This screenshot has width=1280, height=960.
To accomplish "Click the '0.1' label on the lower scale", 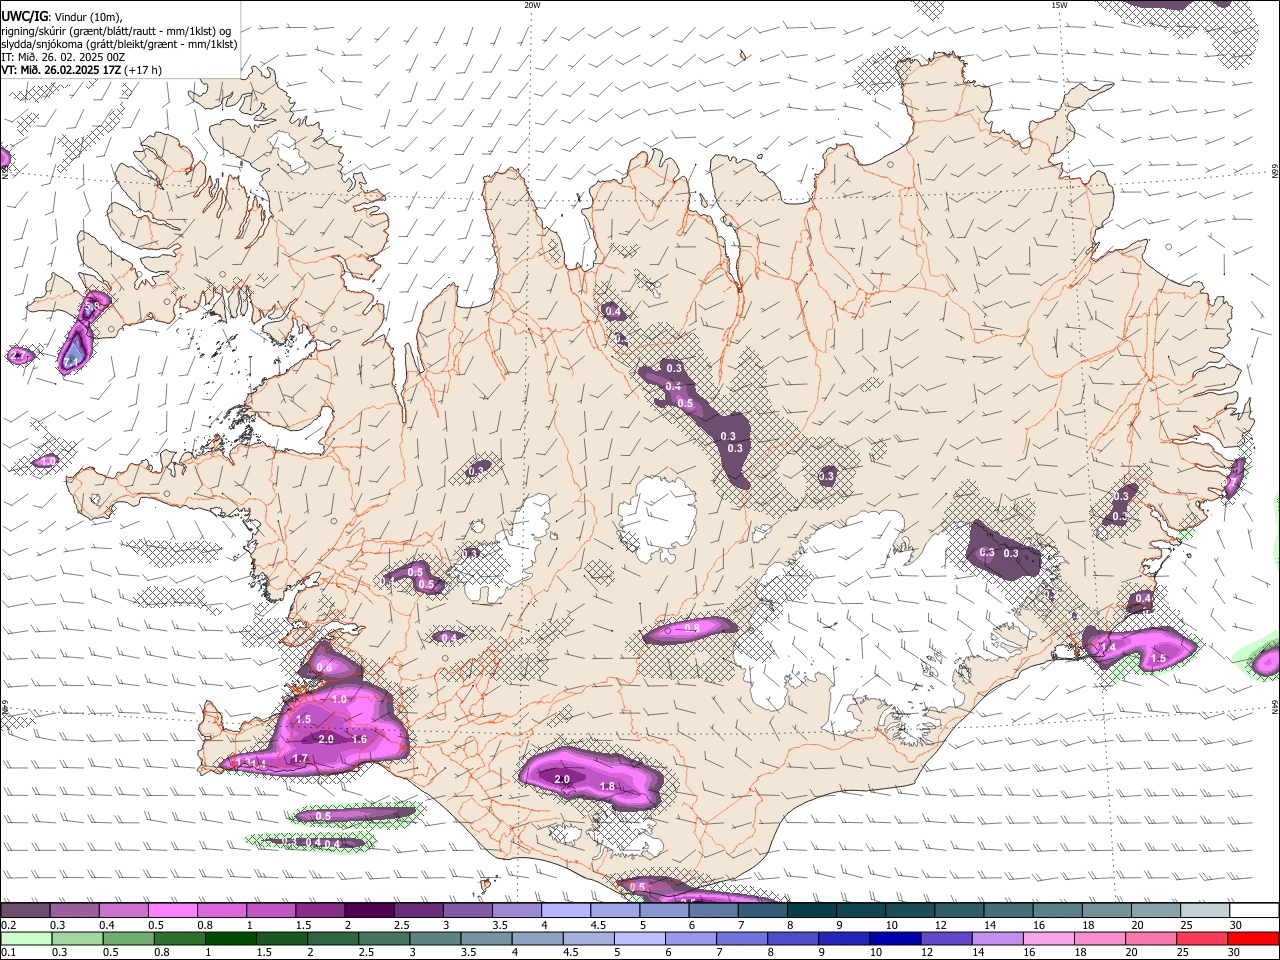I will click(8, 952).
